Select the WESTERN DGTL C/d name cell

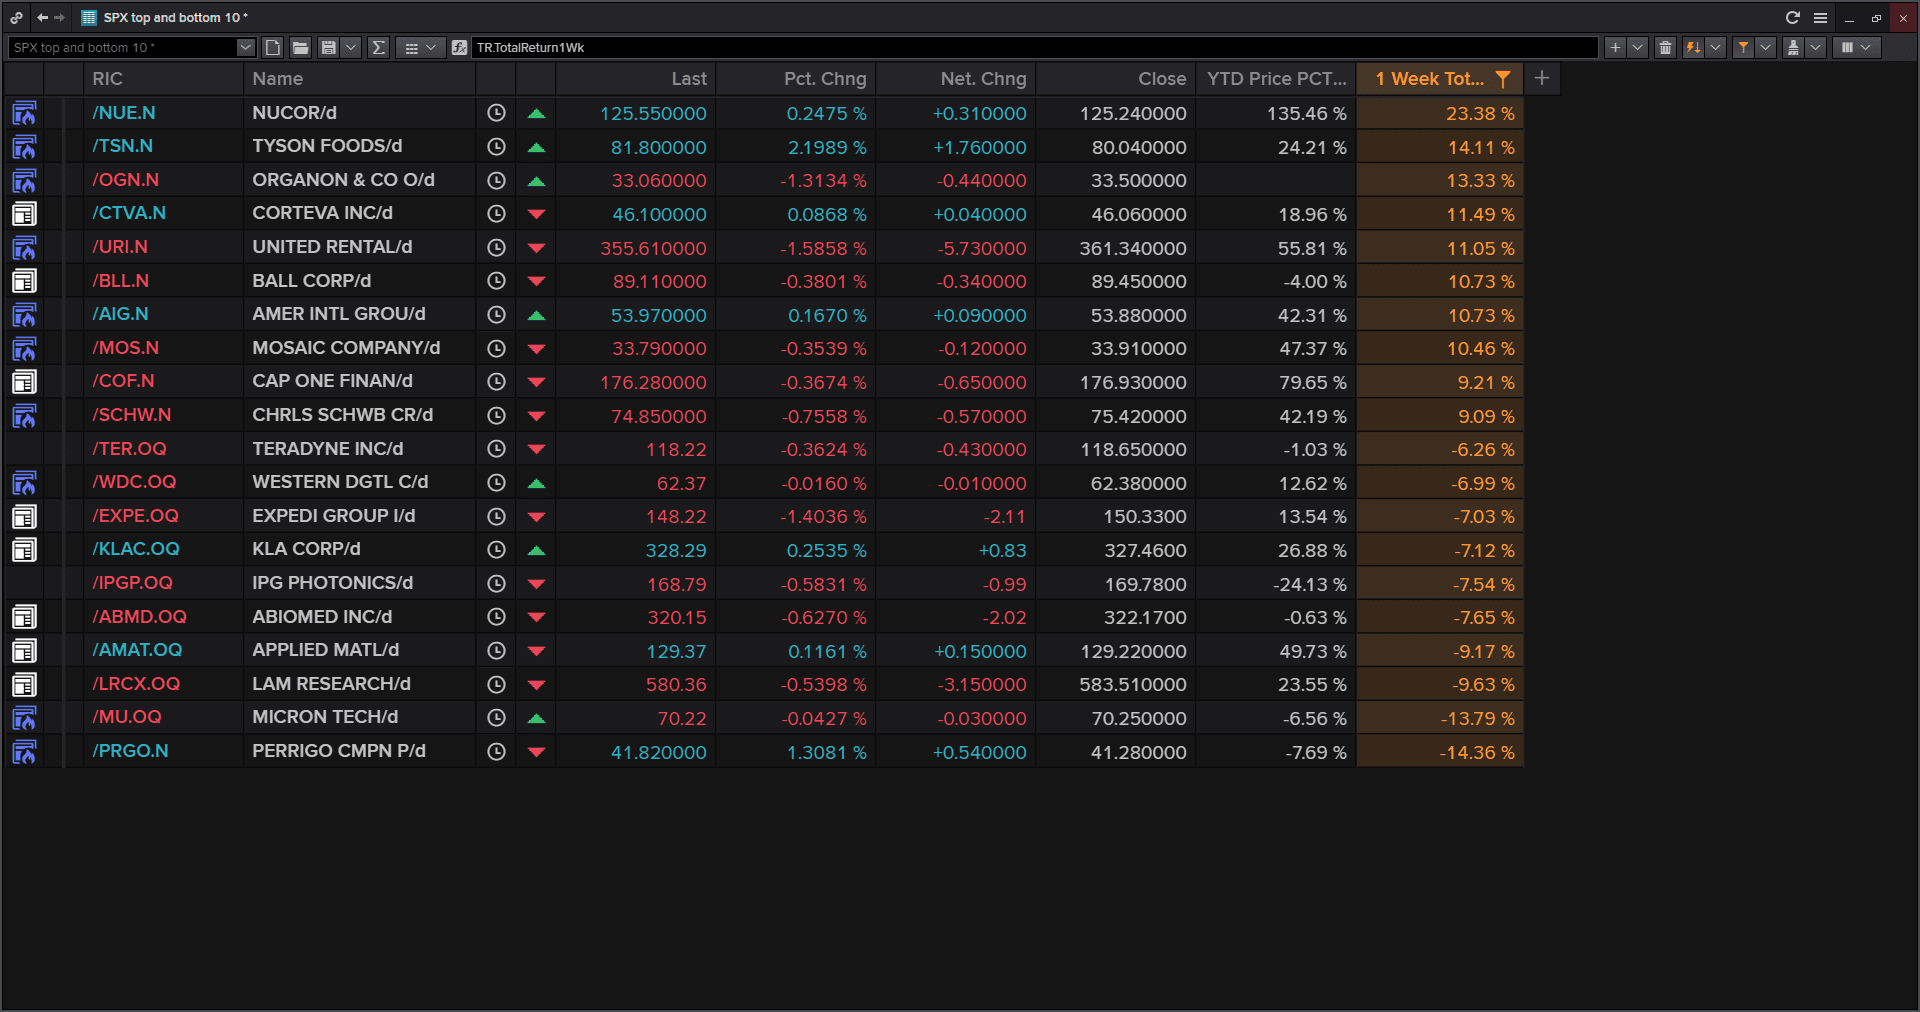360,482
